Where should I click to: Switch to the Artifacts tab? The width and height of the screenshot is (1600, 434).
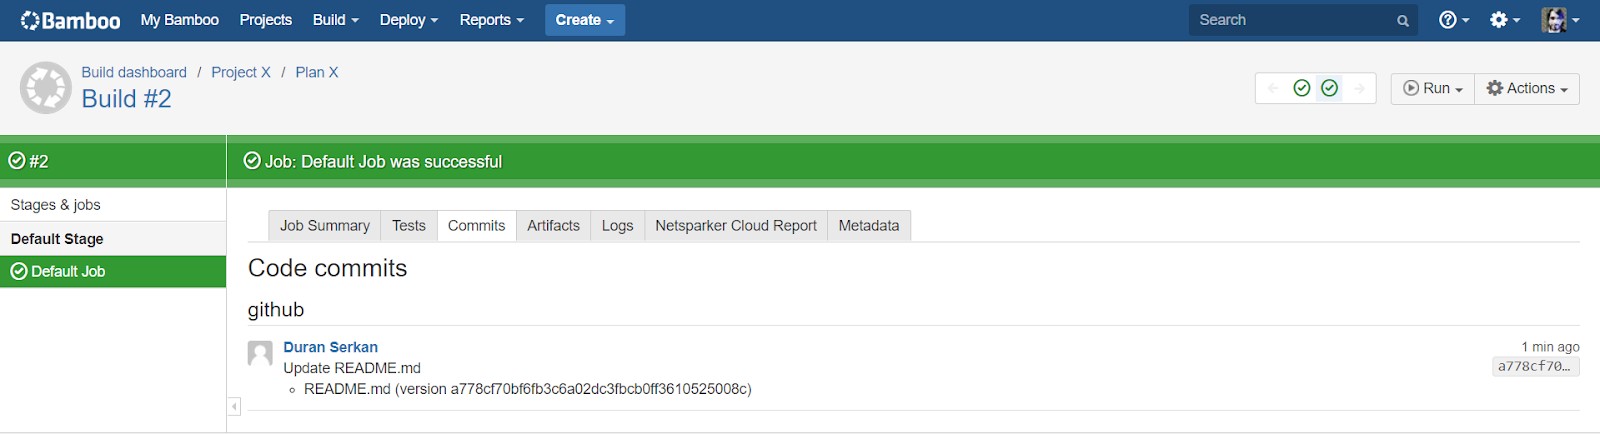point(553,226)
